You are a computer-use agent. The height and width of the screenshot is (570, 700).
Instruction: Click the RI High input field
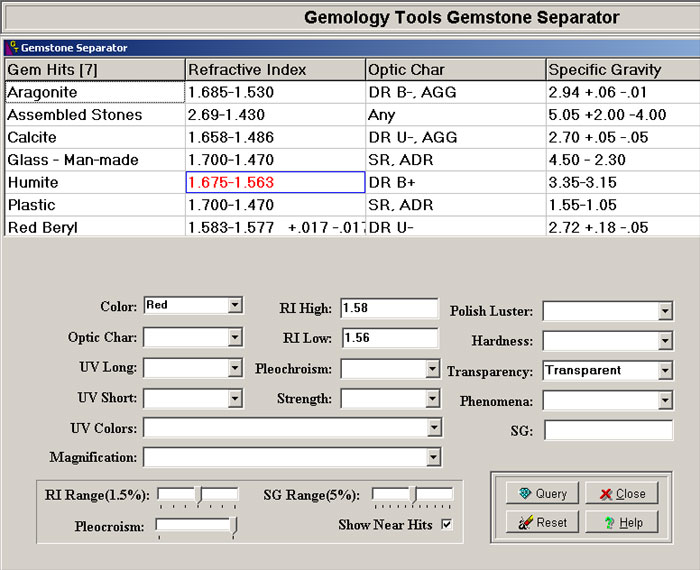(x=389, y=308)
